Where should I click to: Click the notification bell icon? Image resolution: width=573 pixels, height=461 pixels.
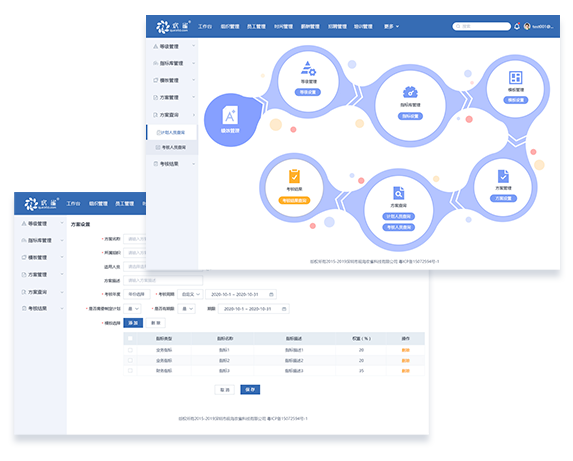[517, 26]
